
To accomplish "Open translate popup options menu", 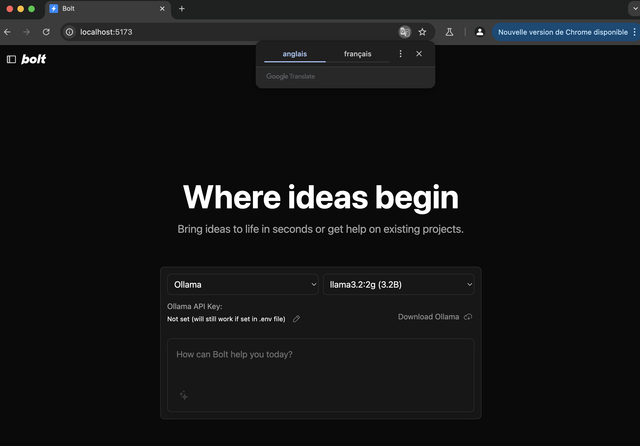I will tap(400, 54).
